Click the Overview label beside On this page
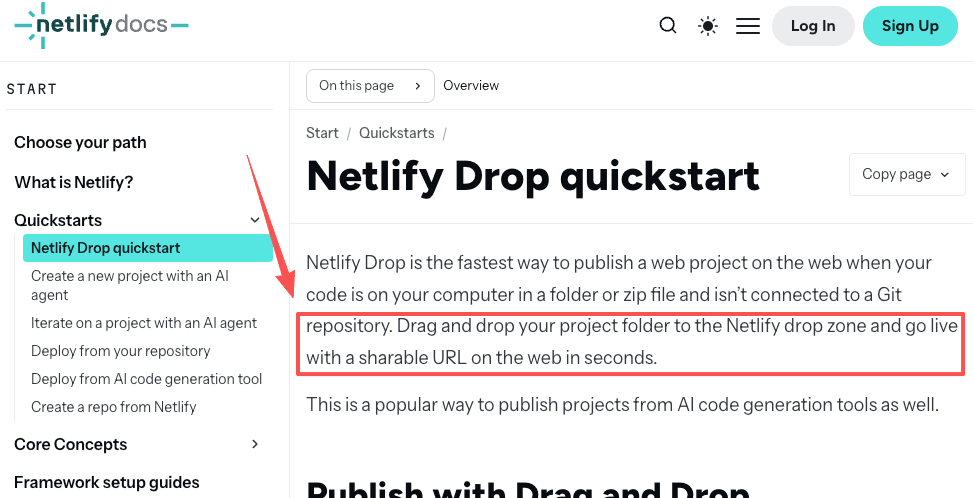973x498 pixels. tap(471, 86)
